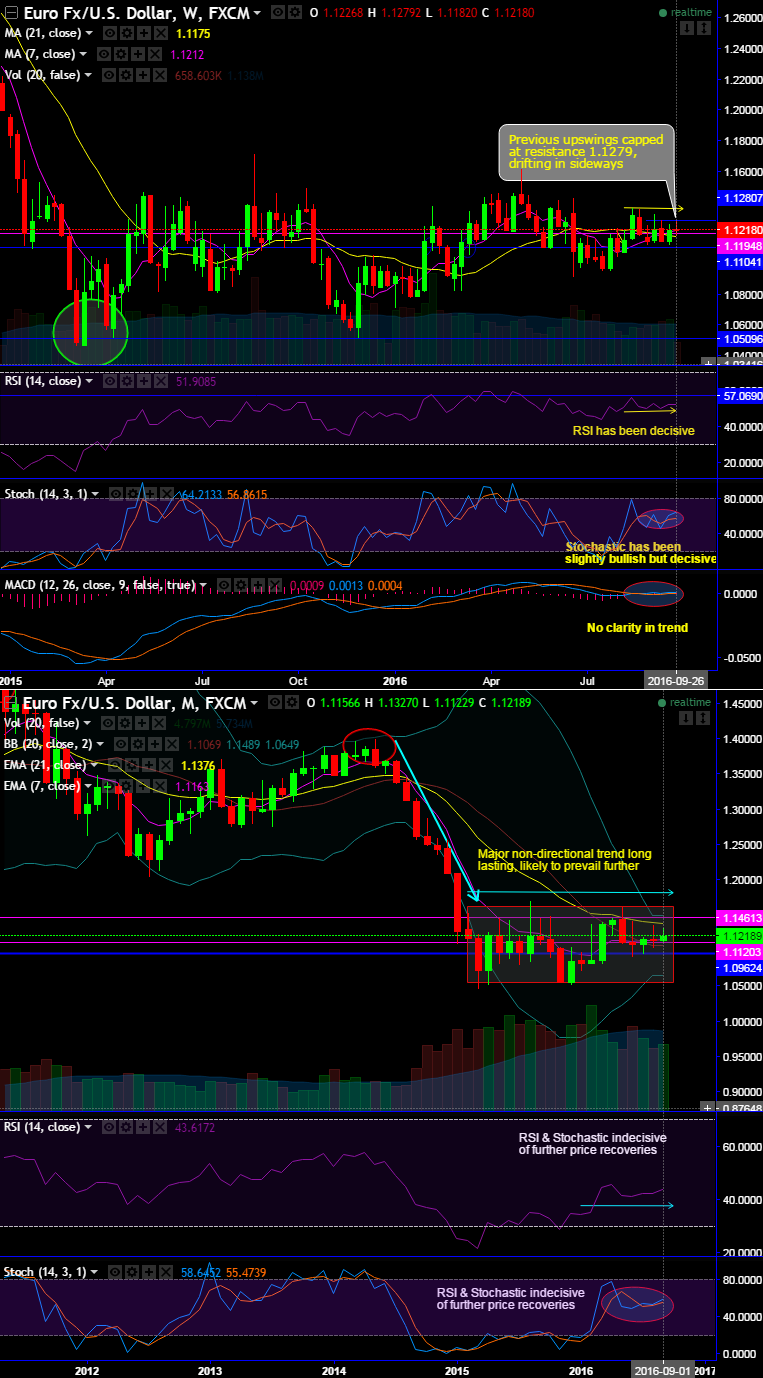Open MA (7, close) dropdown arrow
This screenshot has width=763, height=1378.
(83, 54)
